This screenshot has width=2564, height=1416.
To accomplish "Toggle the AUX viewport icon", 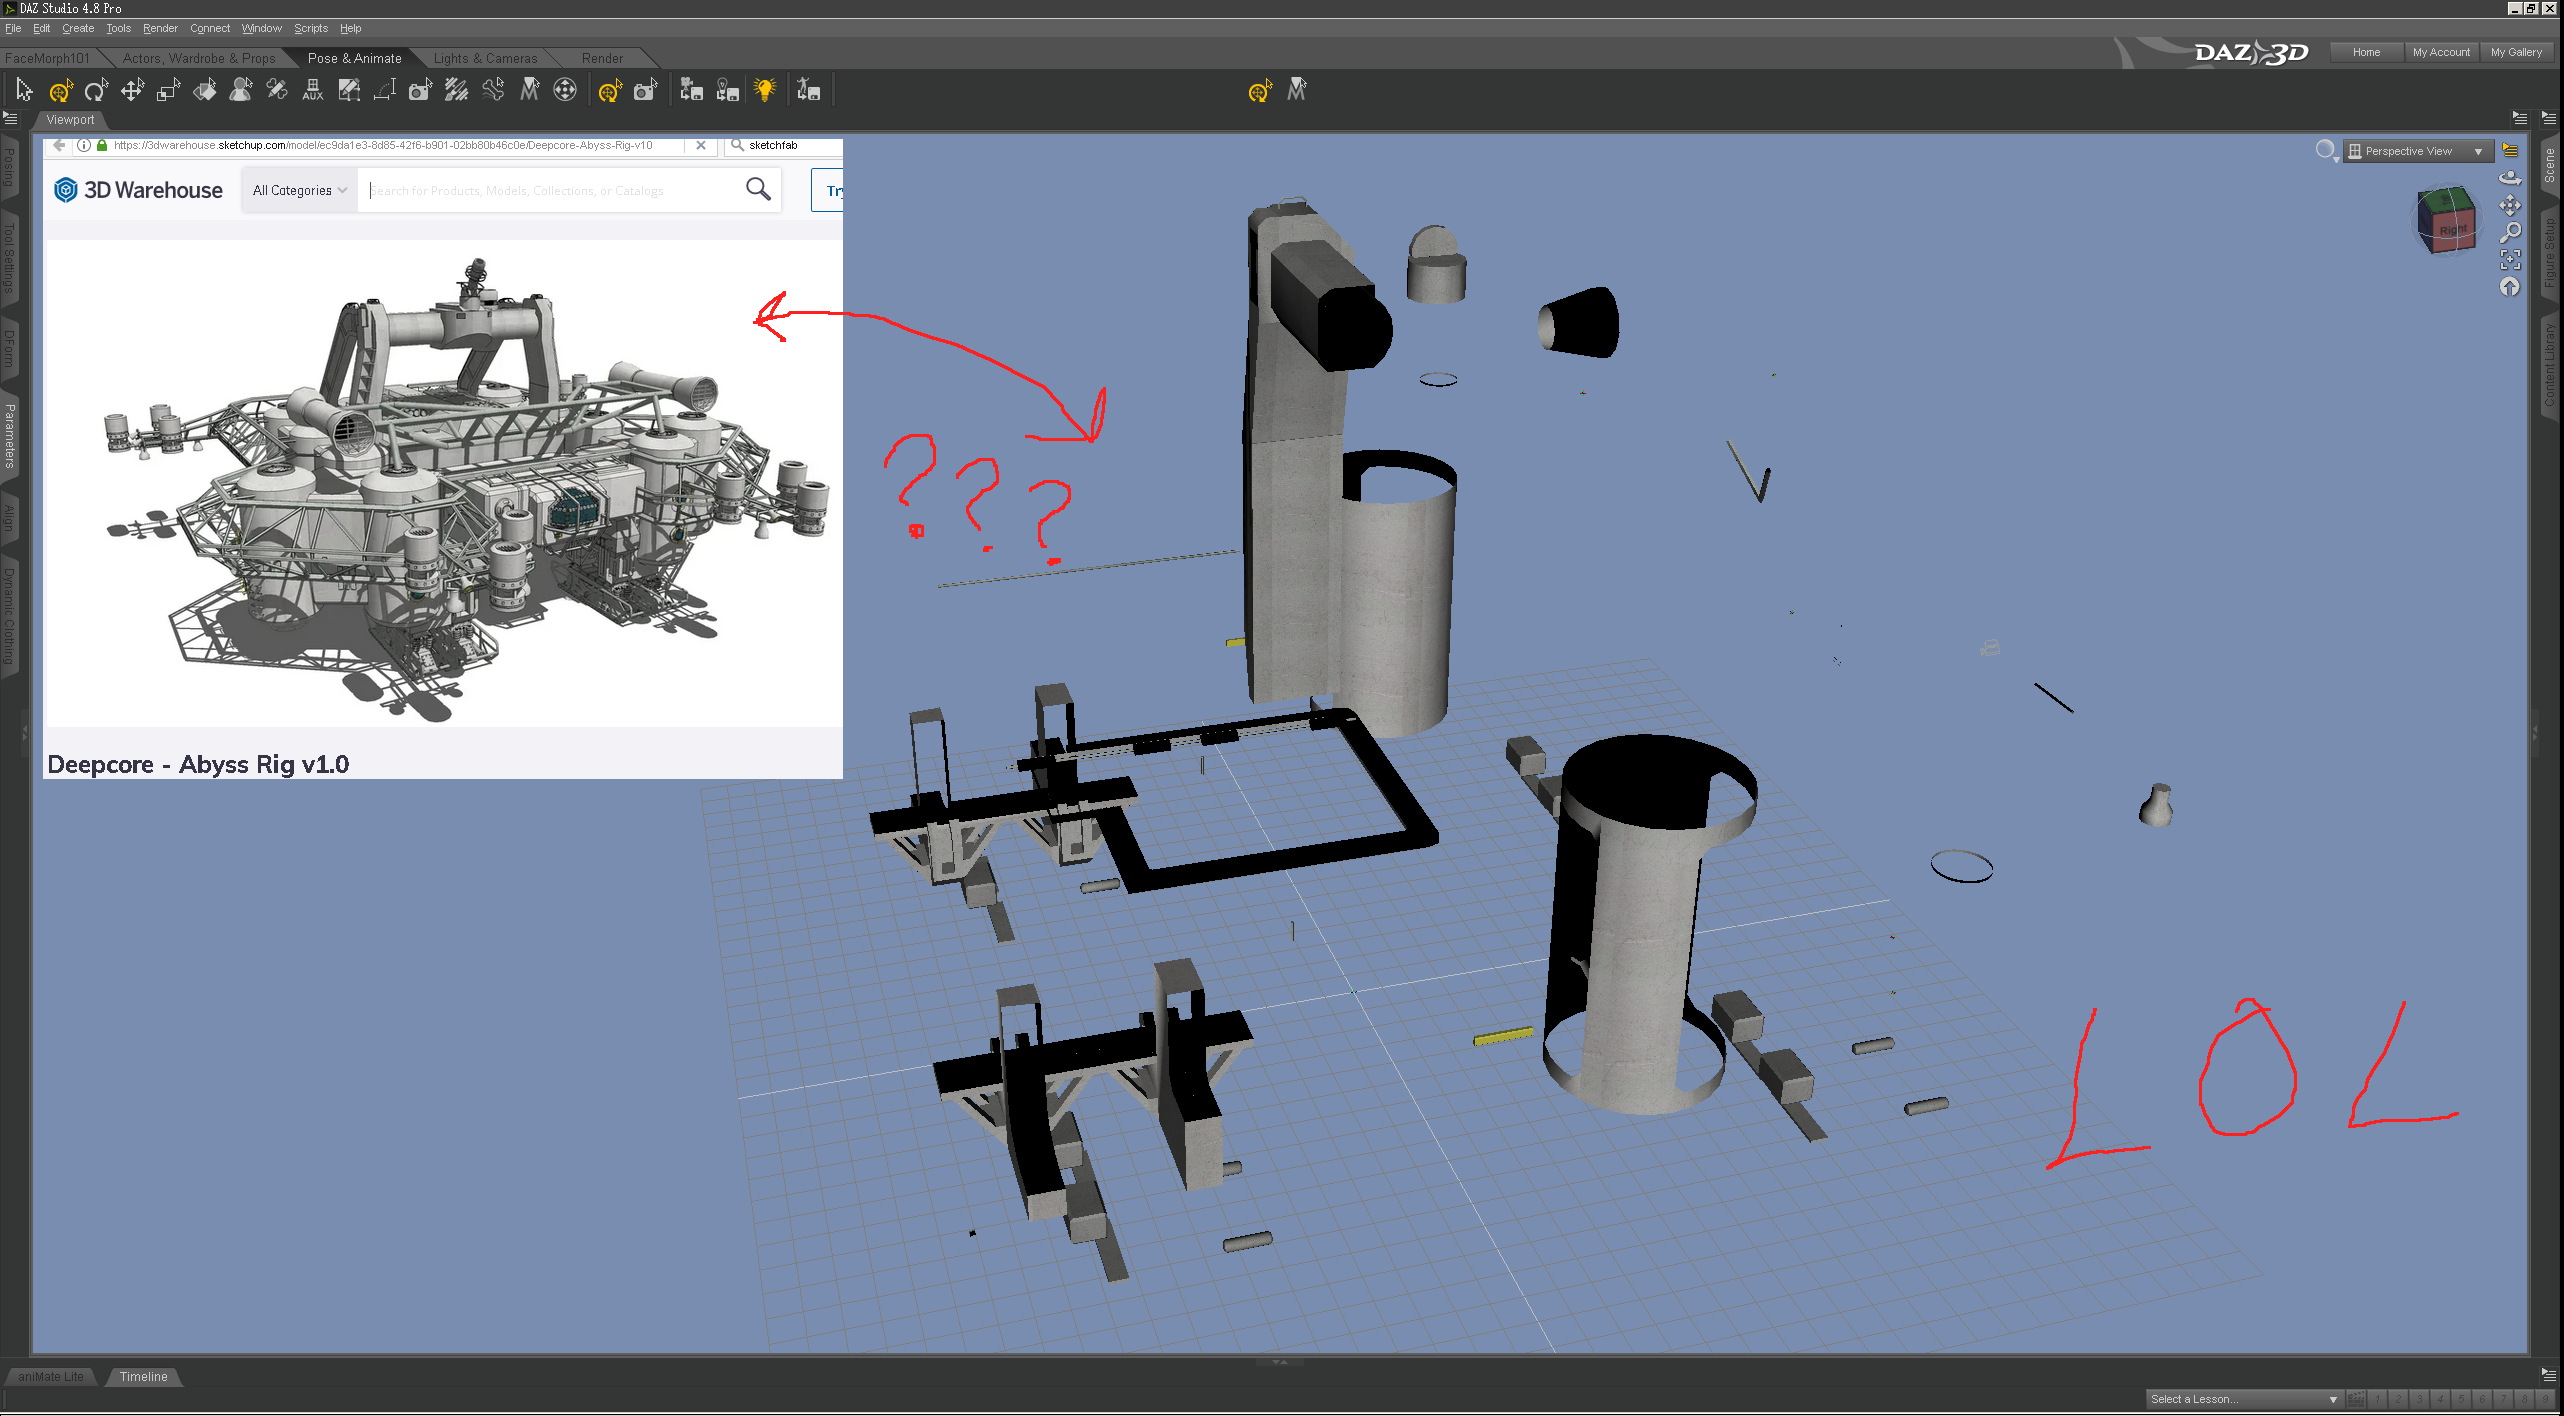I will [x=312, y=91].
